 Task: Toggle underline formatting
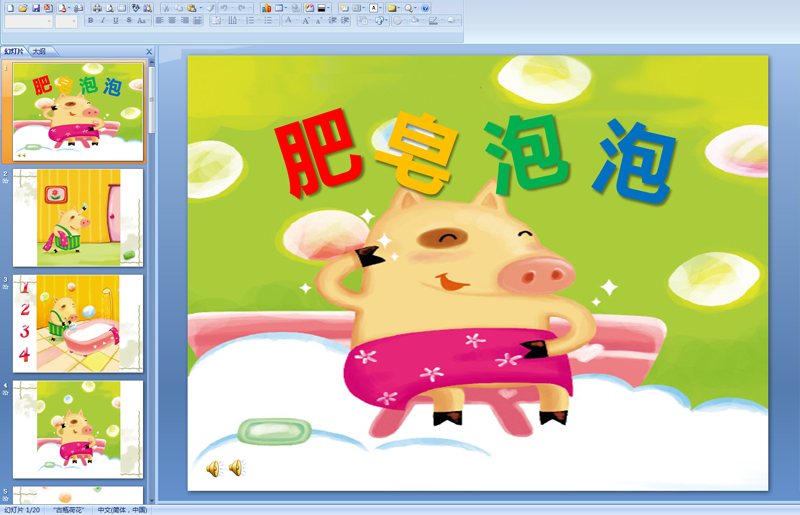[x=116, y=20]
